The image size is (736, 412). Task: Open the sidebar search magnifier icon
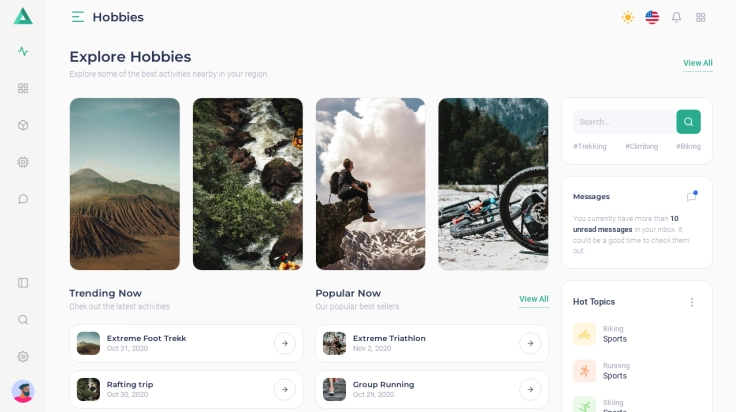coord(23,320)
